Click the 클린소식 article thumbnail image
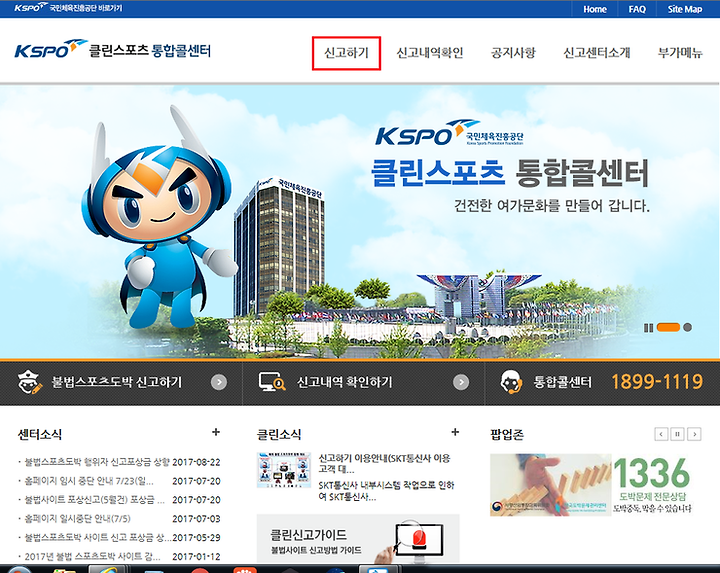Image resolution: width=720 pixels, height=573 pixels. pos(283,470)
